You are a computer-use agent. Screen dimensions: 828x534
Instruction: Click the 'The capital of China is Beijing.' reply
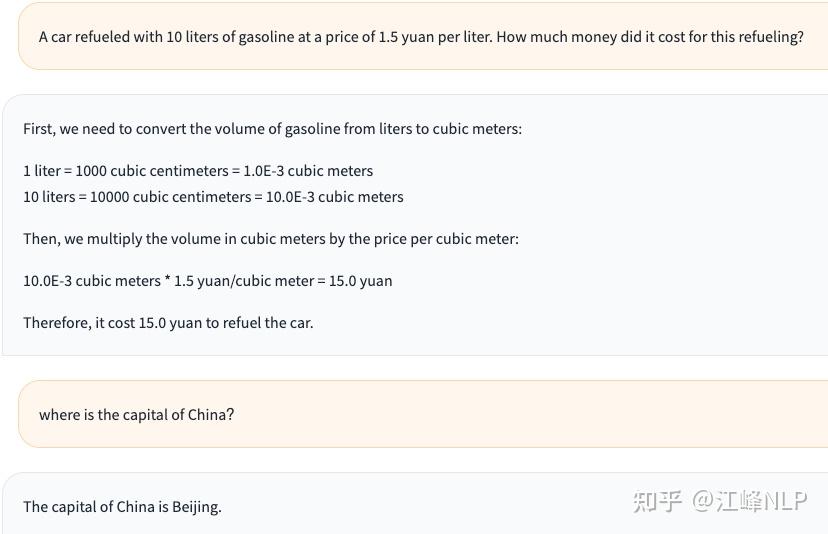click(x=122, y=506)
